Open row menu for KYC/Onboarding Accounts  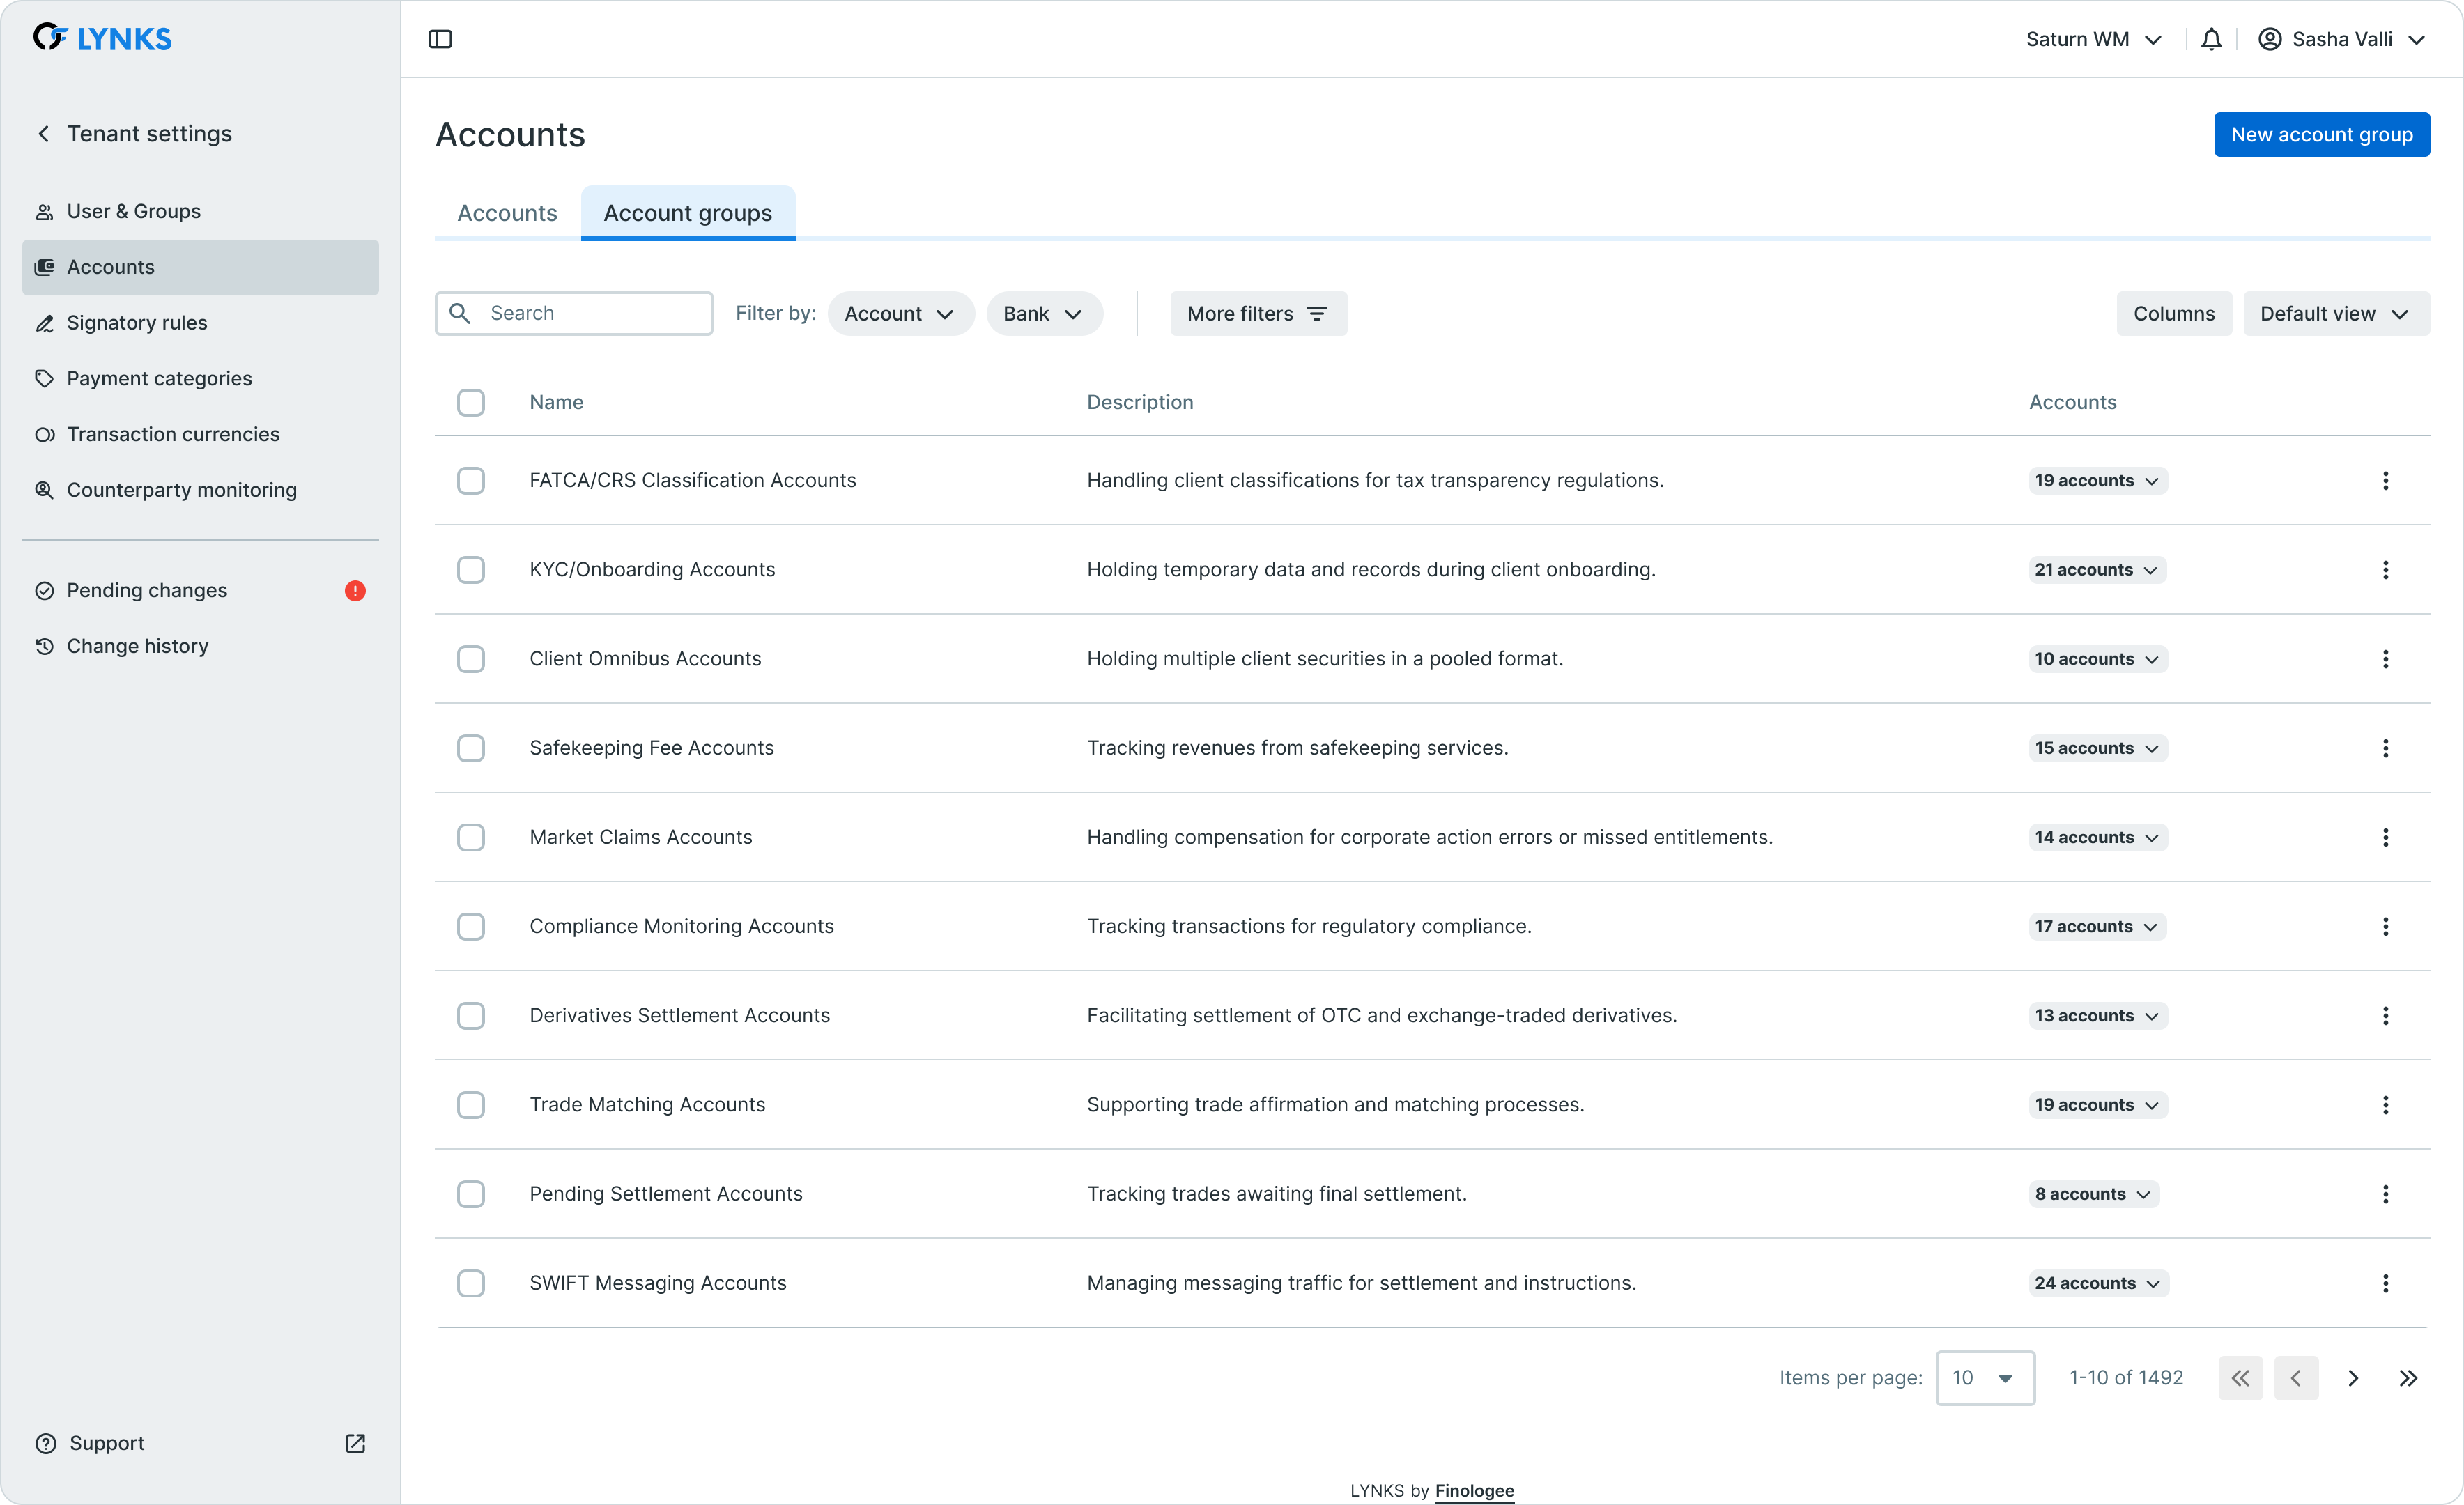2385,570
